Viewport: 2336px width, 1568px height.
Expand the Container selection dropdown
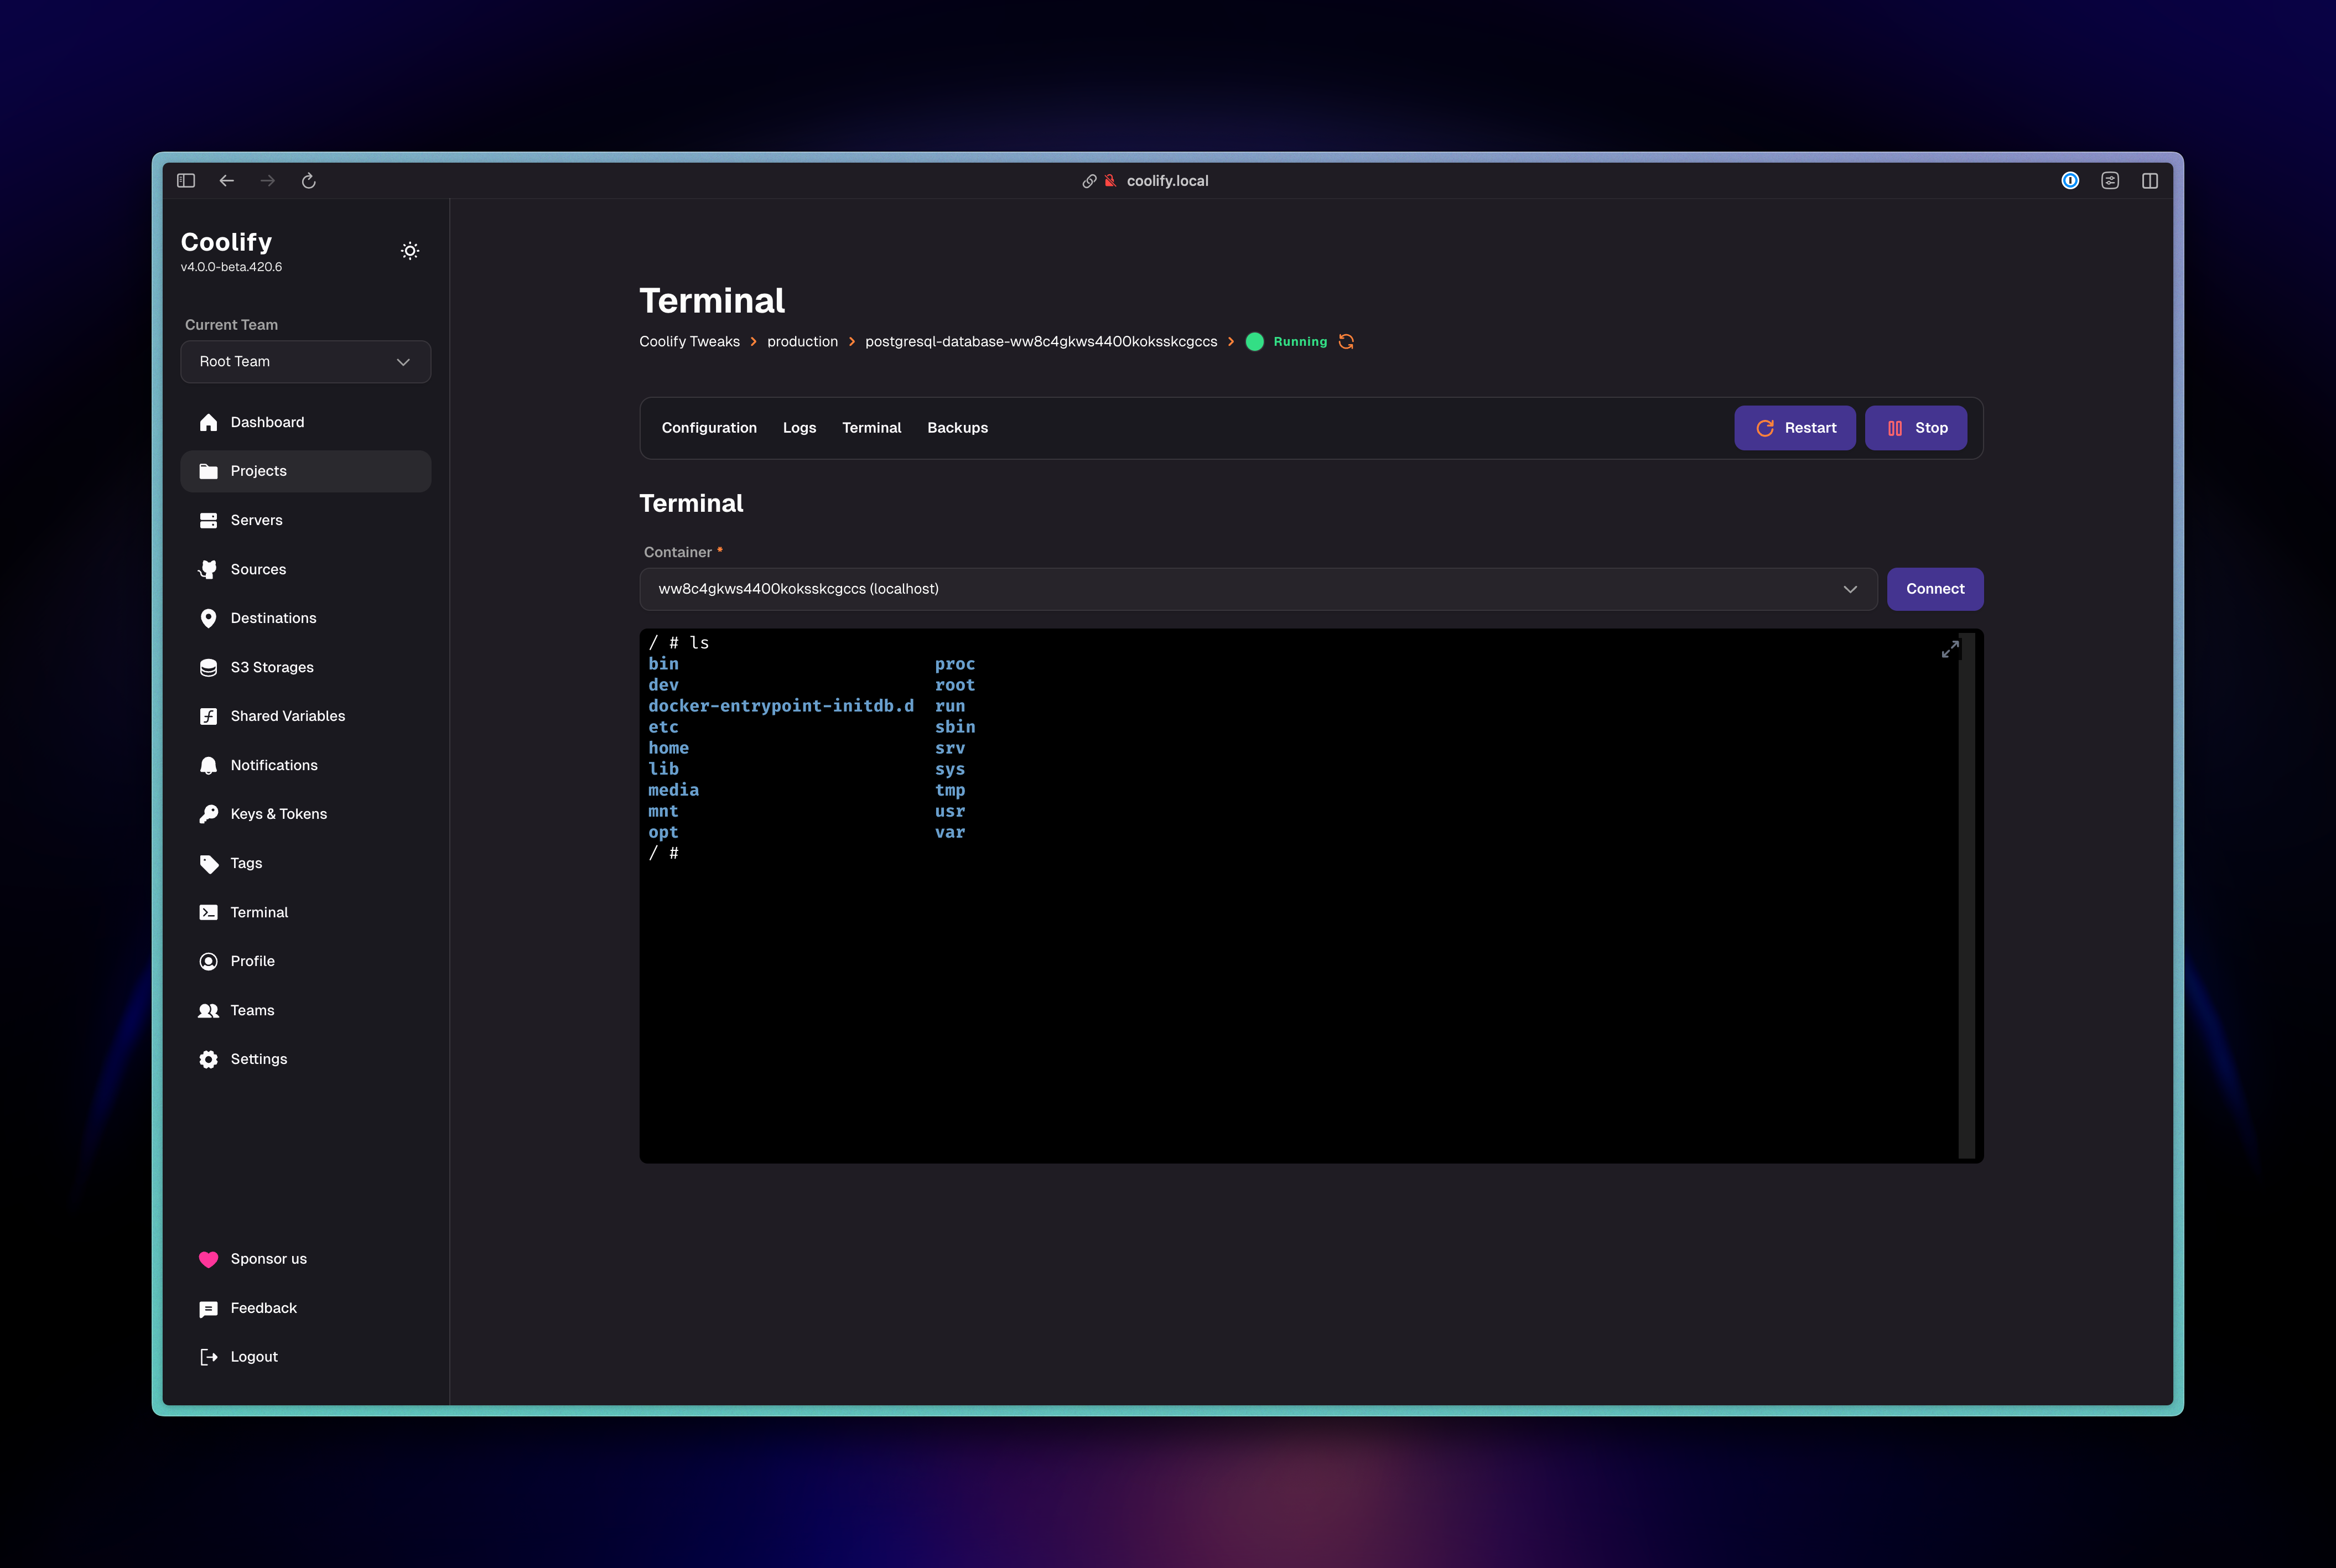tap(1850, 589)
